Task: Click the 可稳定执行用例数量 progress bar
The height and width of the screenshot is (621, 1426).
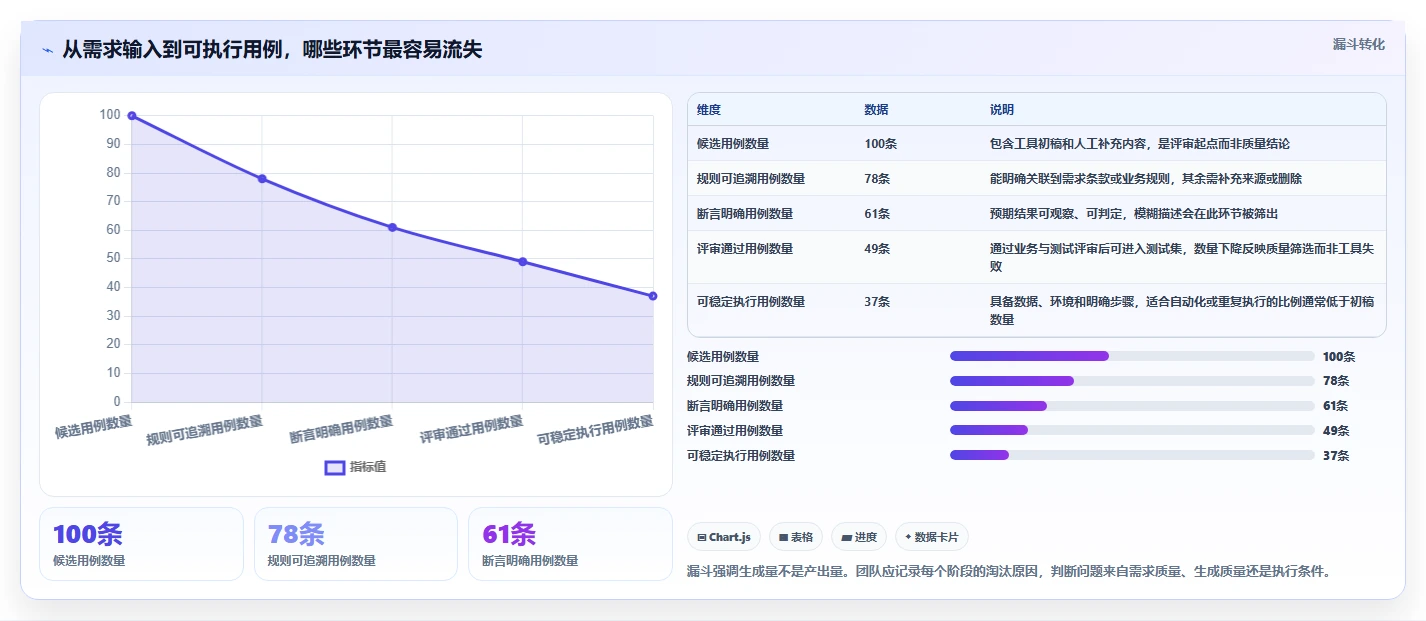Action: coord(1132,456)
